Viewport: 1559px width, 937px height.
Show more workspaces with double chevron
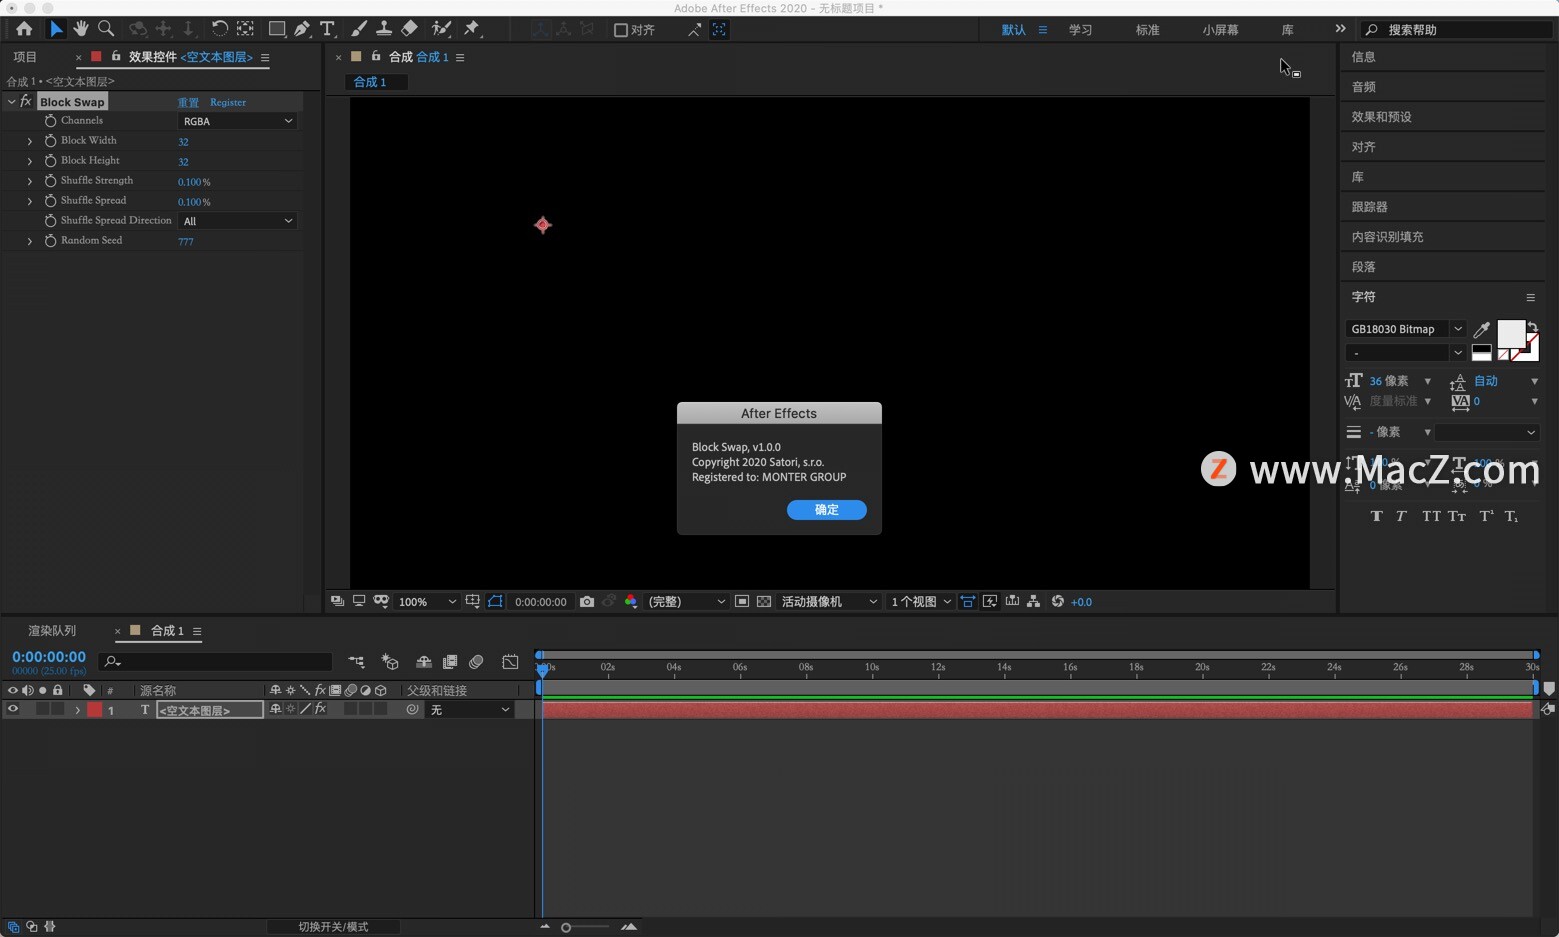[1340, 29]
